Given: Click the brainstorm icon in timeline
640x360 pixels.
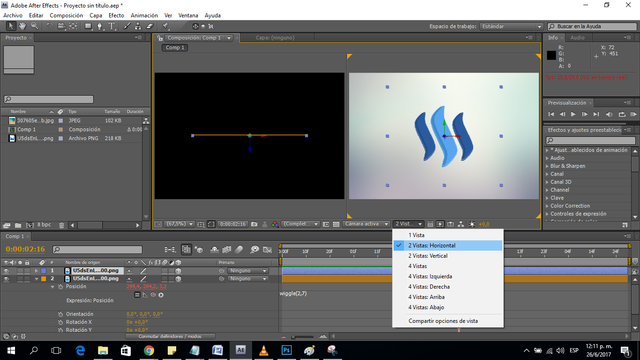Looking at the screenshot, I should click(254, 249).
